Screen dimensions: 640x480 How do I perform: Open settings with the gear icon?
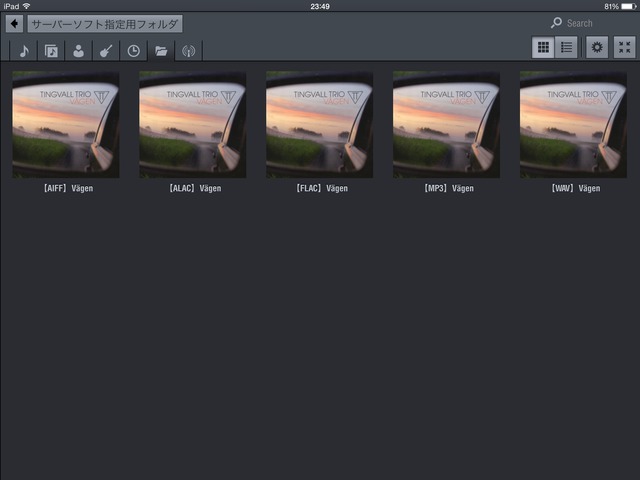[597, 47]
